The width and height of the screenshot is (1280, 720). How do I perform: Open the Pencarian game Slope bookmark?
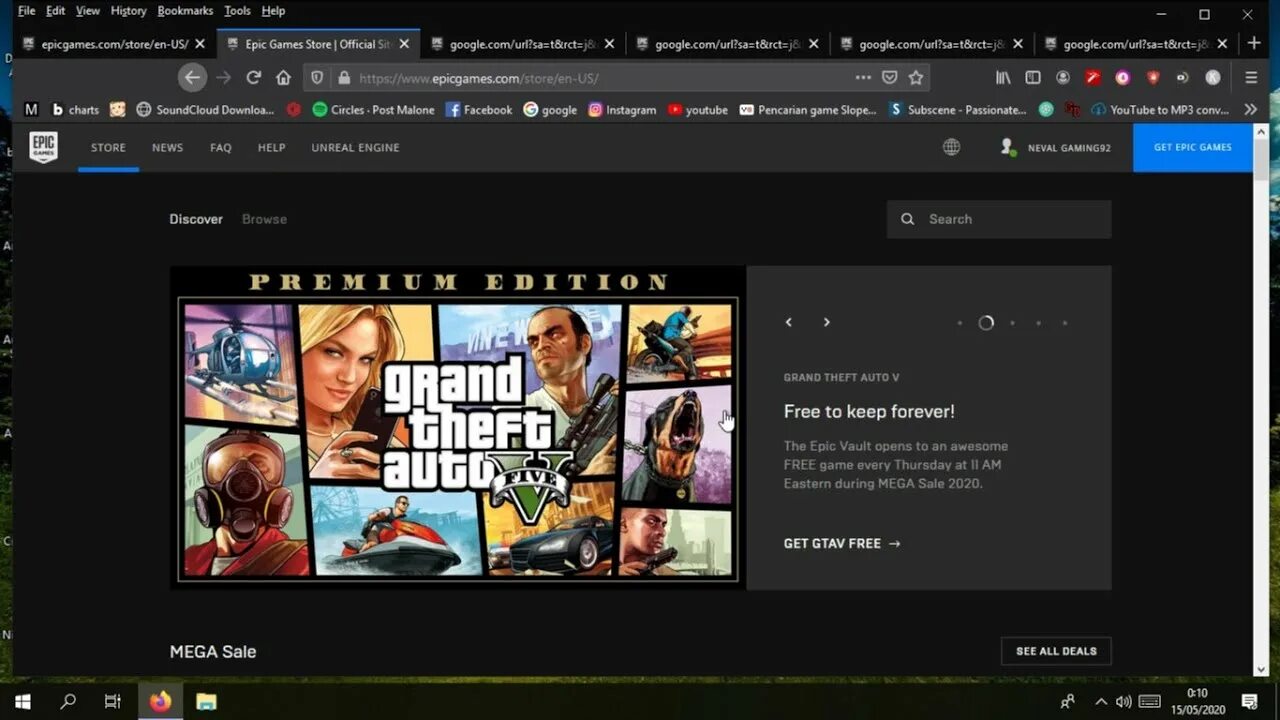[x=808, y=109]
